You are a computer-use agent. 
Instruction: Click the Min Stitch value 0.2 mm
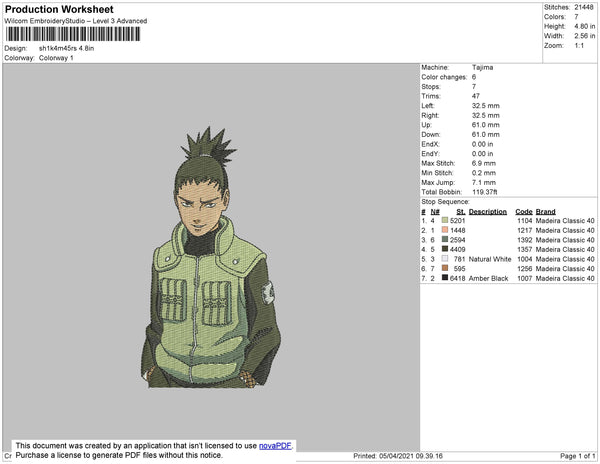(484, 173)
